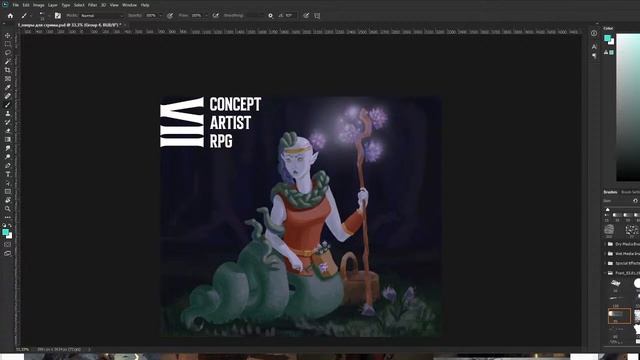Toggle pressure for size

tap(306, 16)
